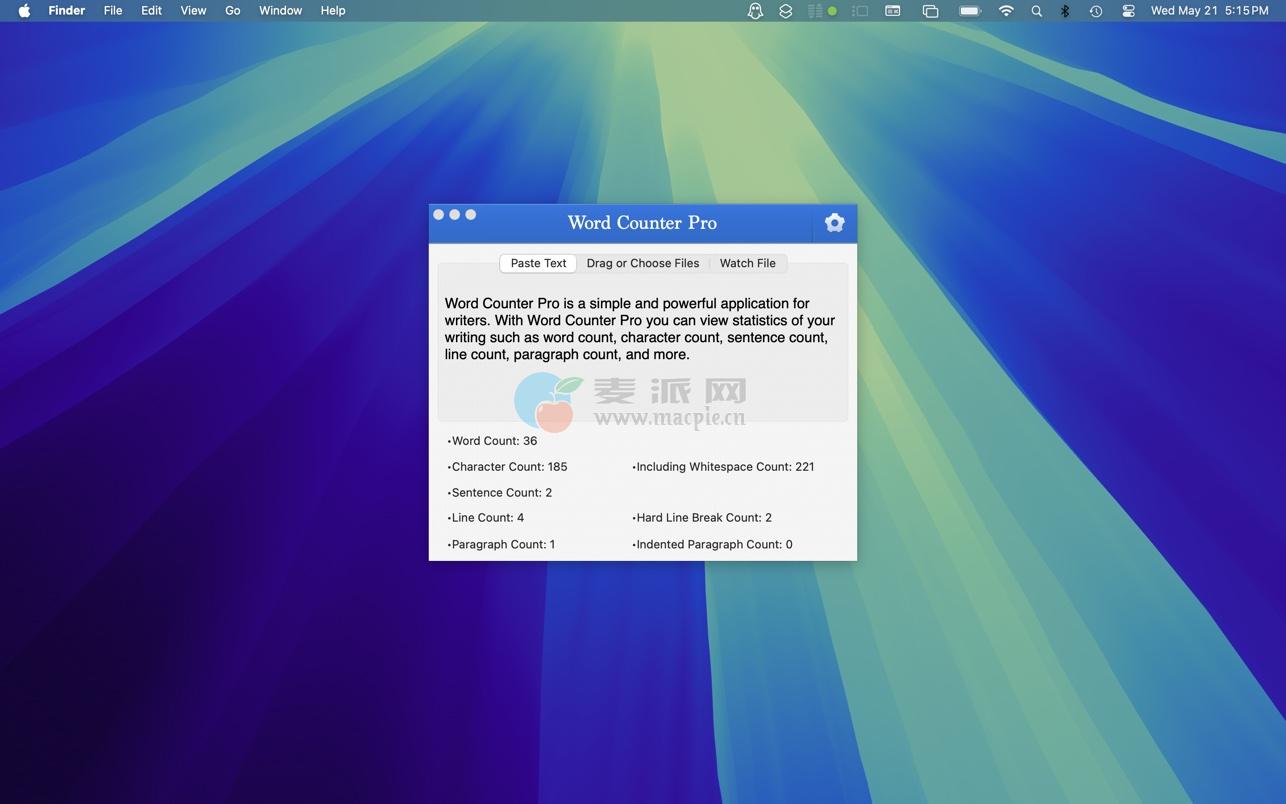Click the Line Count: 4 line
1286x804 pixels.
tap(485, 518)
